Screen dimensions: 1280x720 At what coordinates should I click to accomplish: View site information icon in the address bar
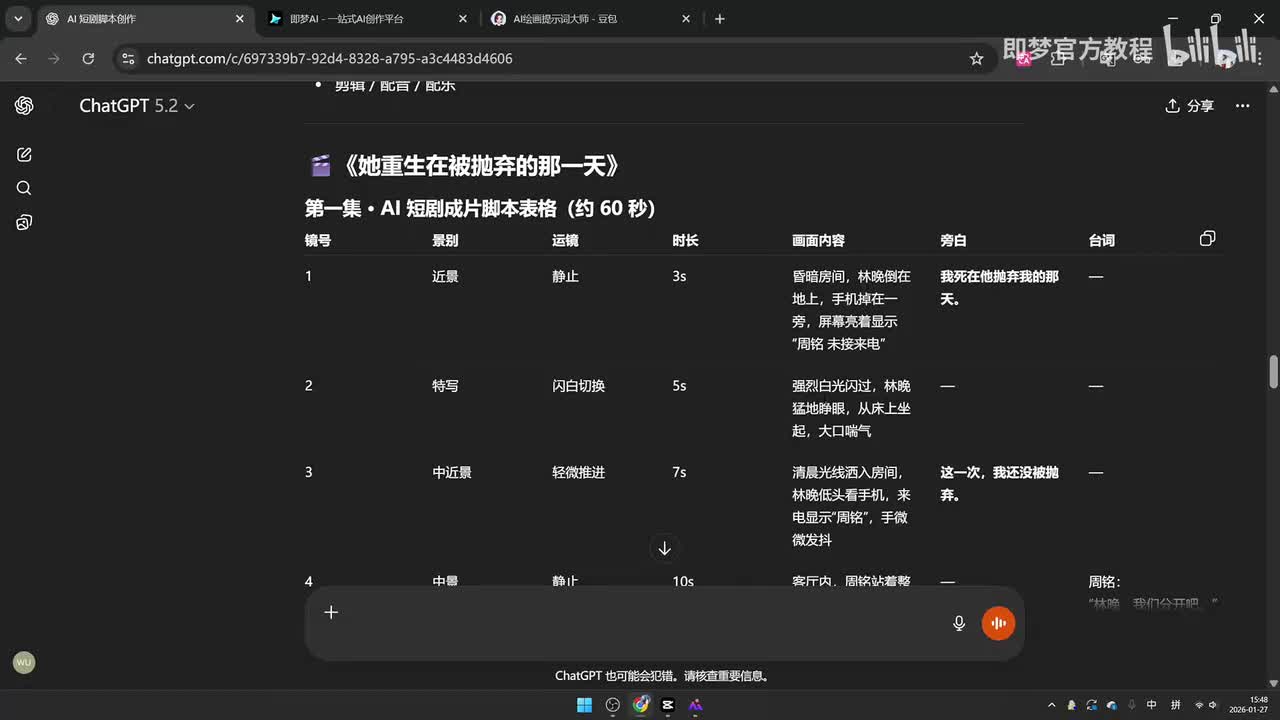pyautogui.click(x=127, y=59)
